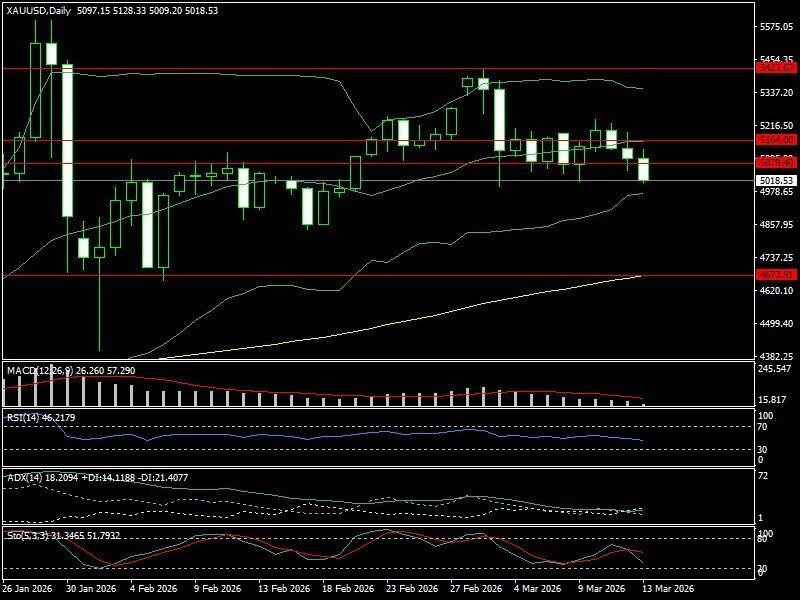
Task: Select the red 5164.00 price level tag
Action: point(776,140)
